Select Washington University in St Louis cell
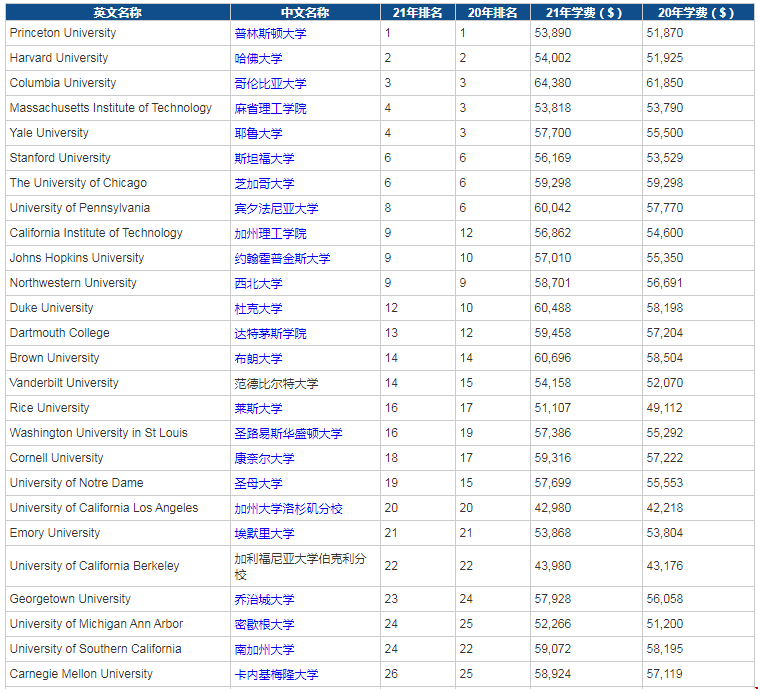Screen dimensions: 758x689 [118, 433]
